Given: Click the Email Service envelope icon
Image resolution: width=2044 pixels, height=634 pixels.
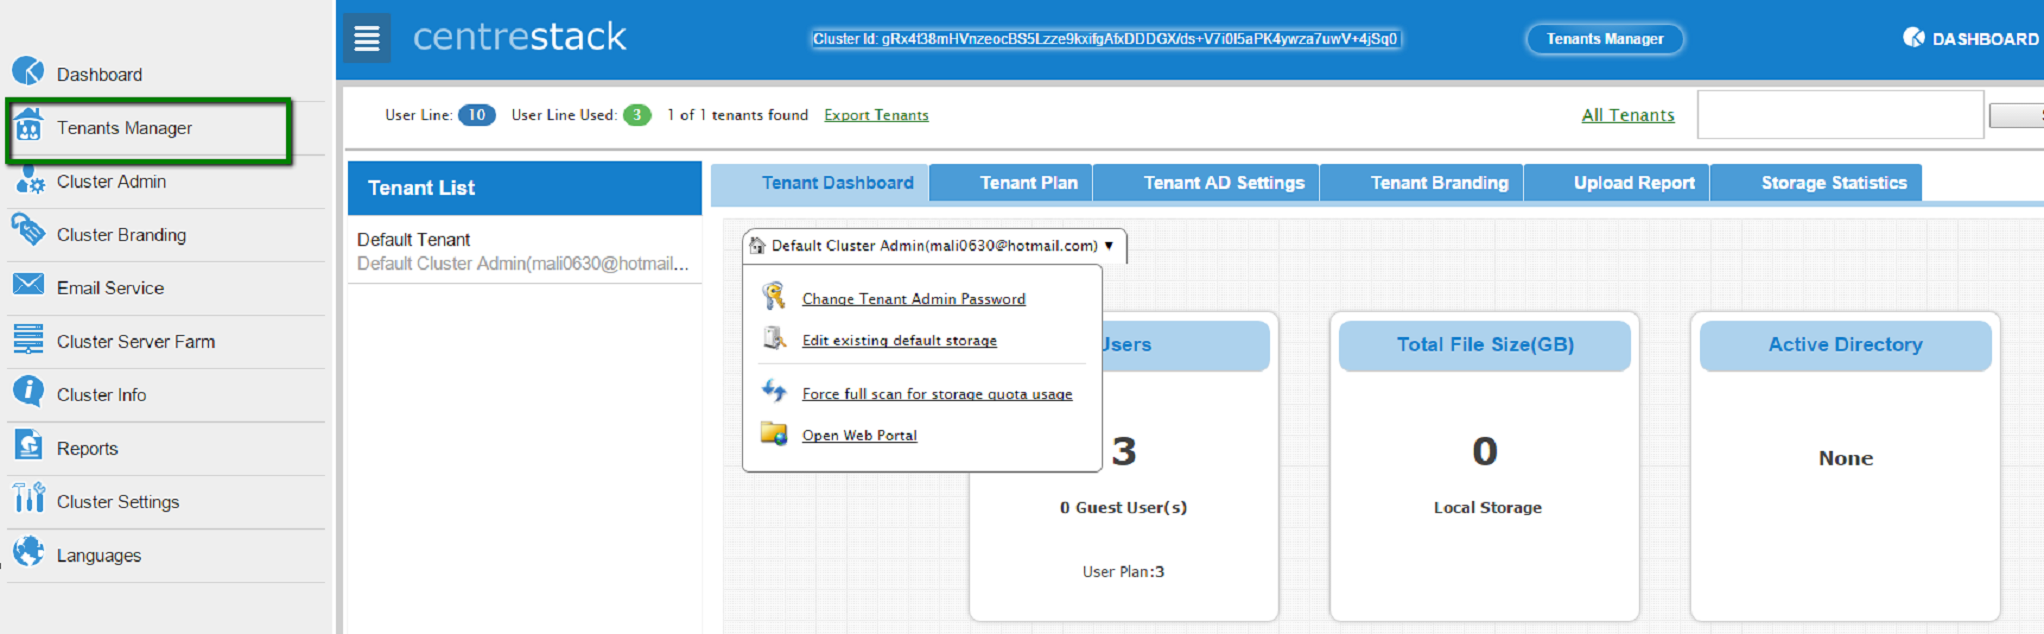Looking at the screenshot, I should click(x=28, y=284).
